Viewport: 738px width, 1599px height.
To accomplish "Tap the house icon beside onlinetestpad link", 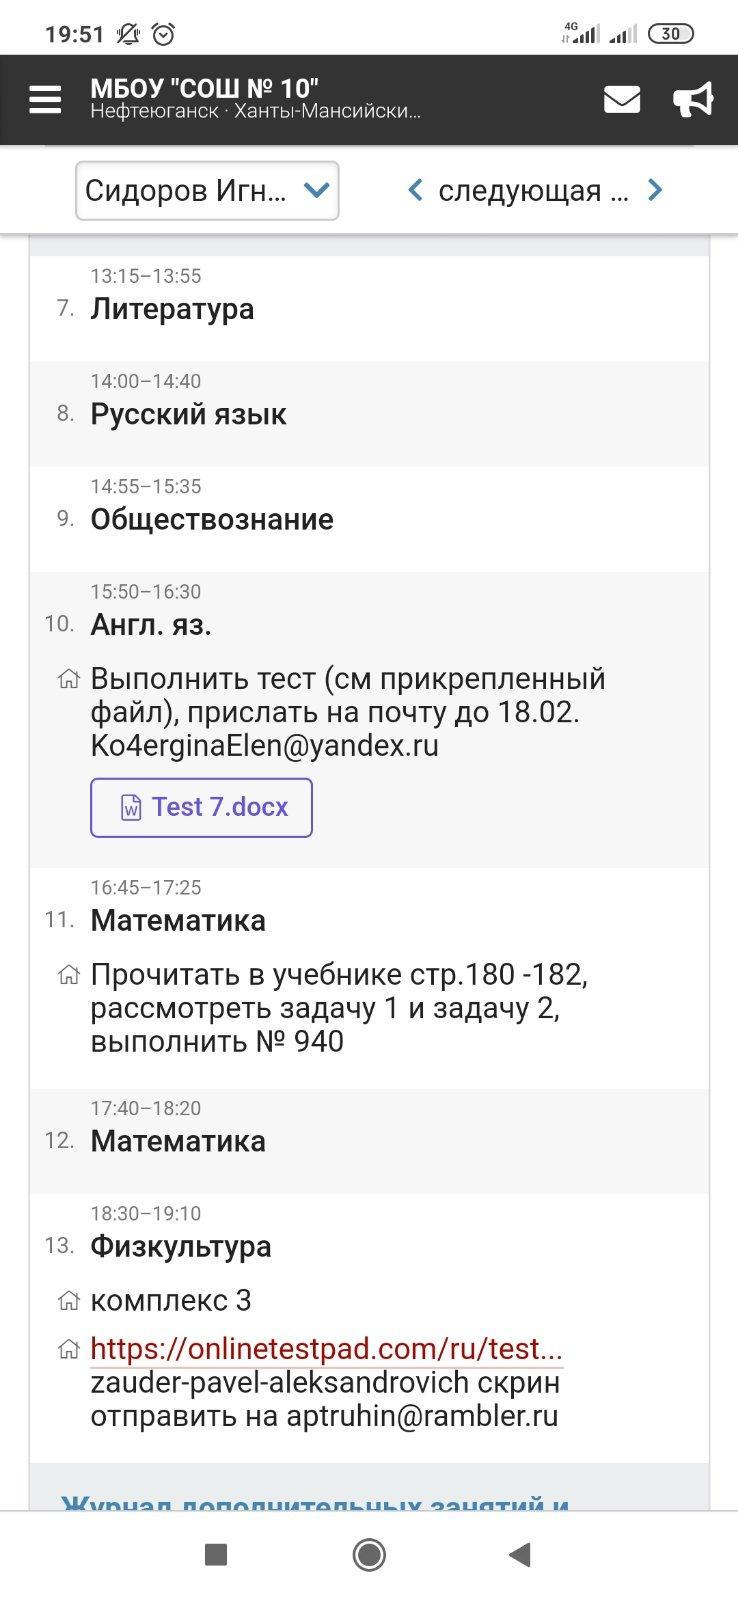I will click(x=68, y=1350).
